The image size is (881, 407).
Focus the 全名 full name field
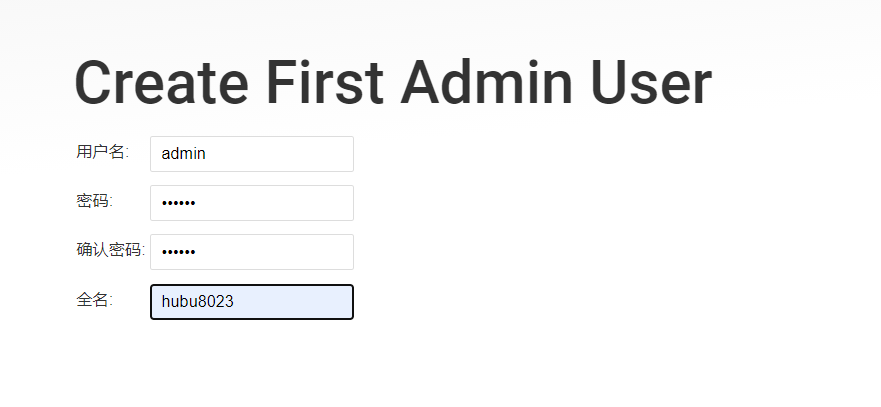point(251,302)
